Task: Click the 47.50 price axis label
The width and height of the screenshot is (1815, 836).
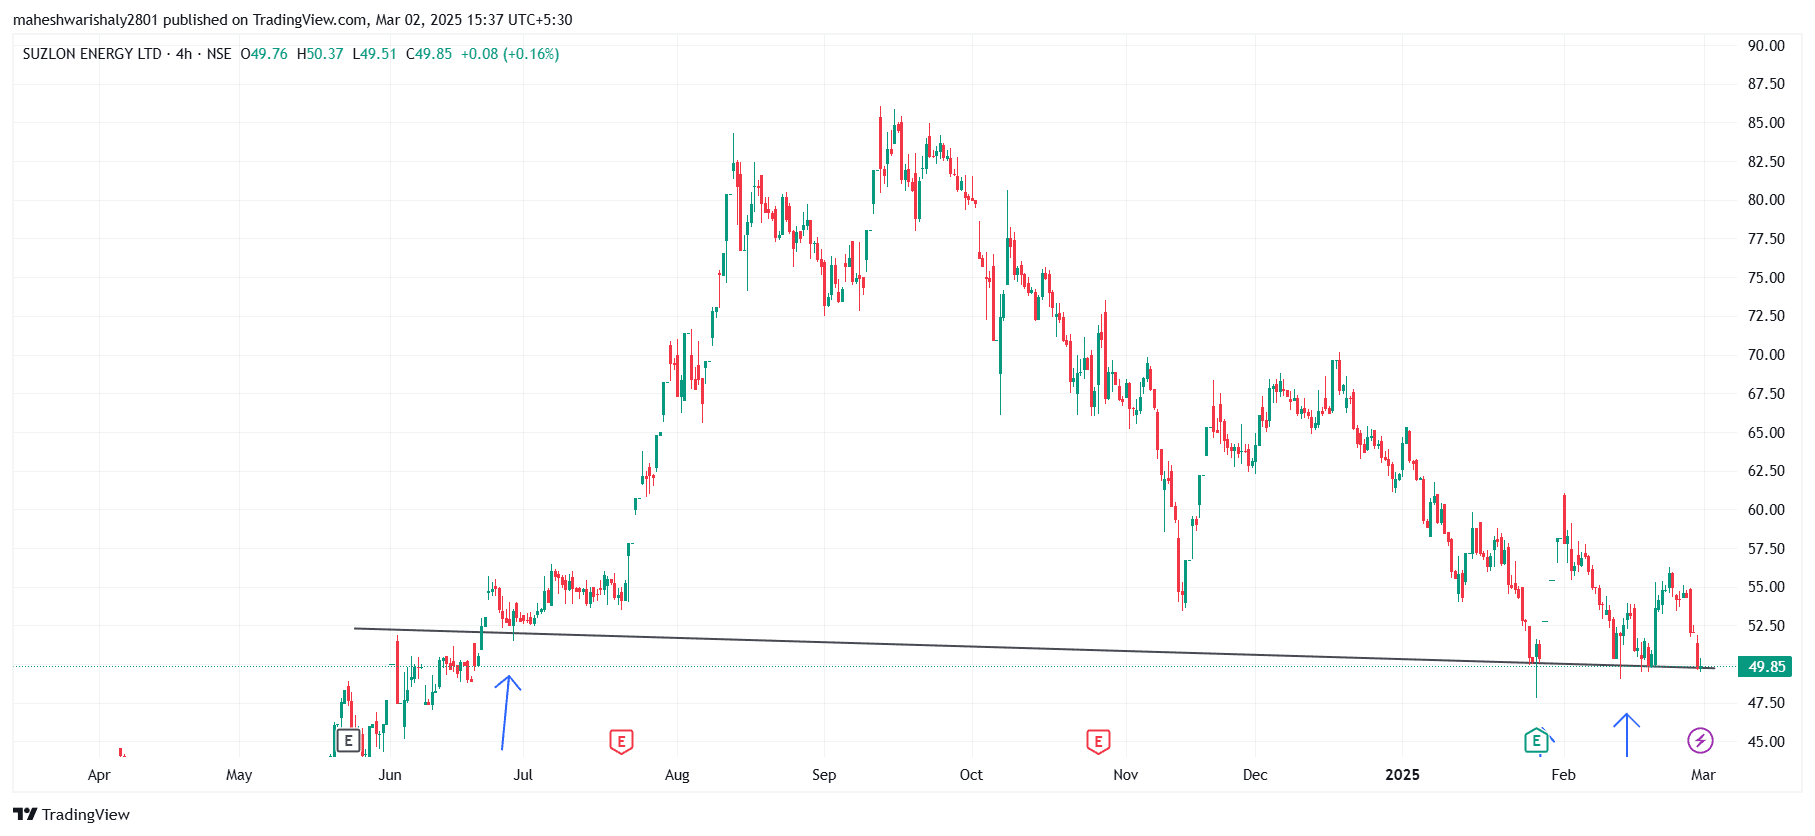Action: pos(1766,703)
